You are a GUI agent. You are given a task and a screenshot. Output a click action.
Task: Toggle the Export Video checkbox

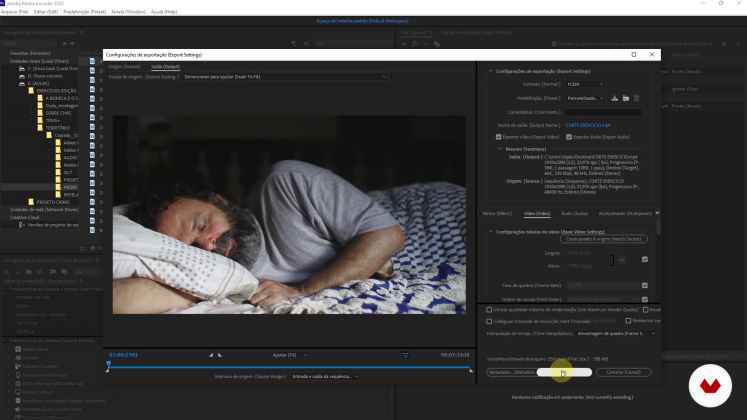tap(500, 136)
